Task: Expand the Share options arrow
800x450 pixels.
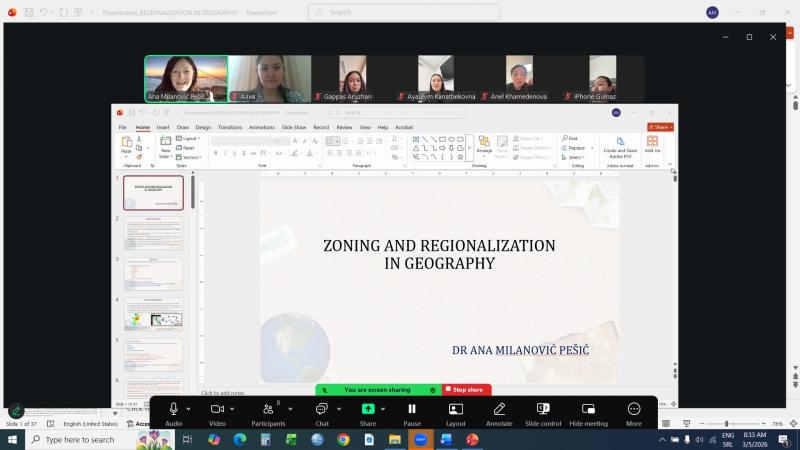Action: (383, 409)
